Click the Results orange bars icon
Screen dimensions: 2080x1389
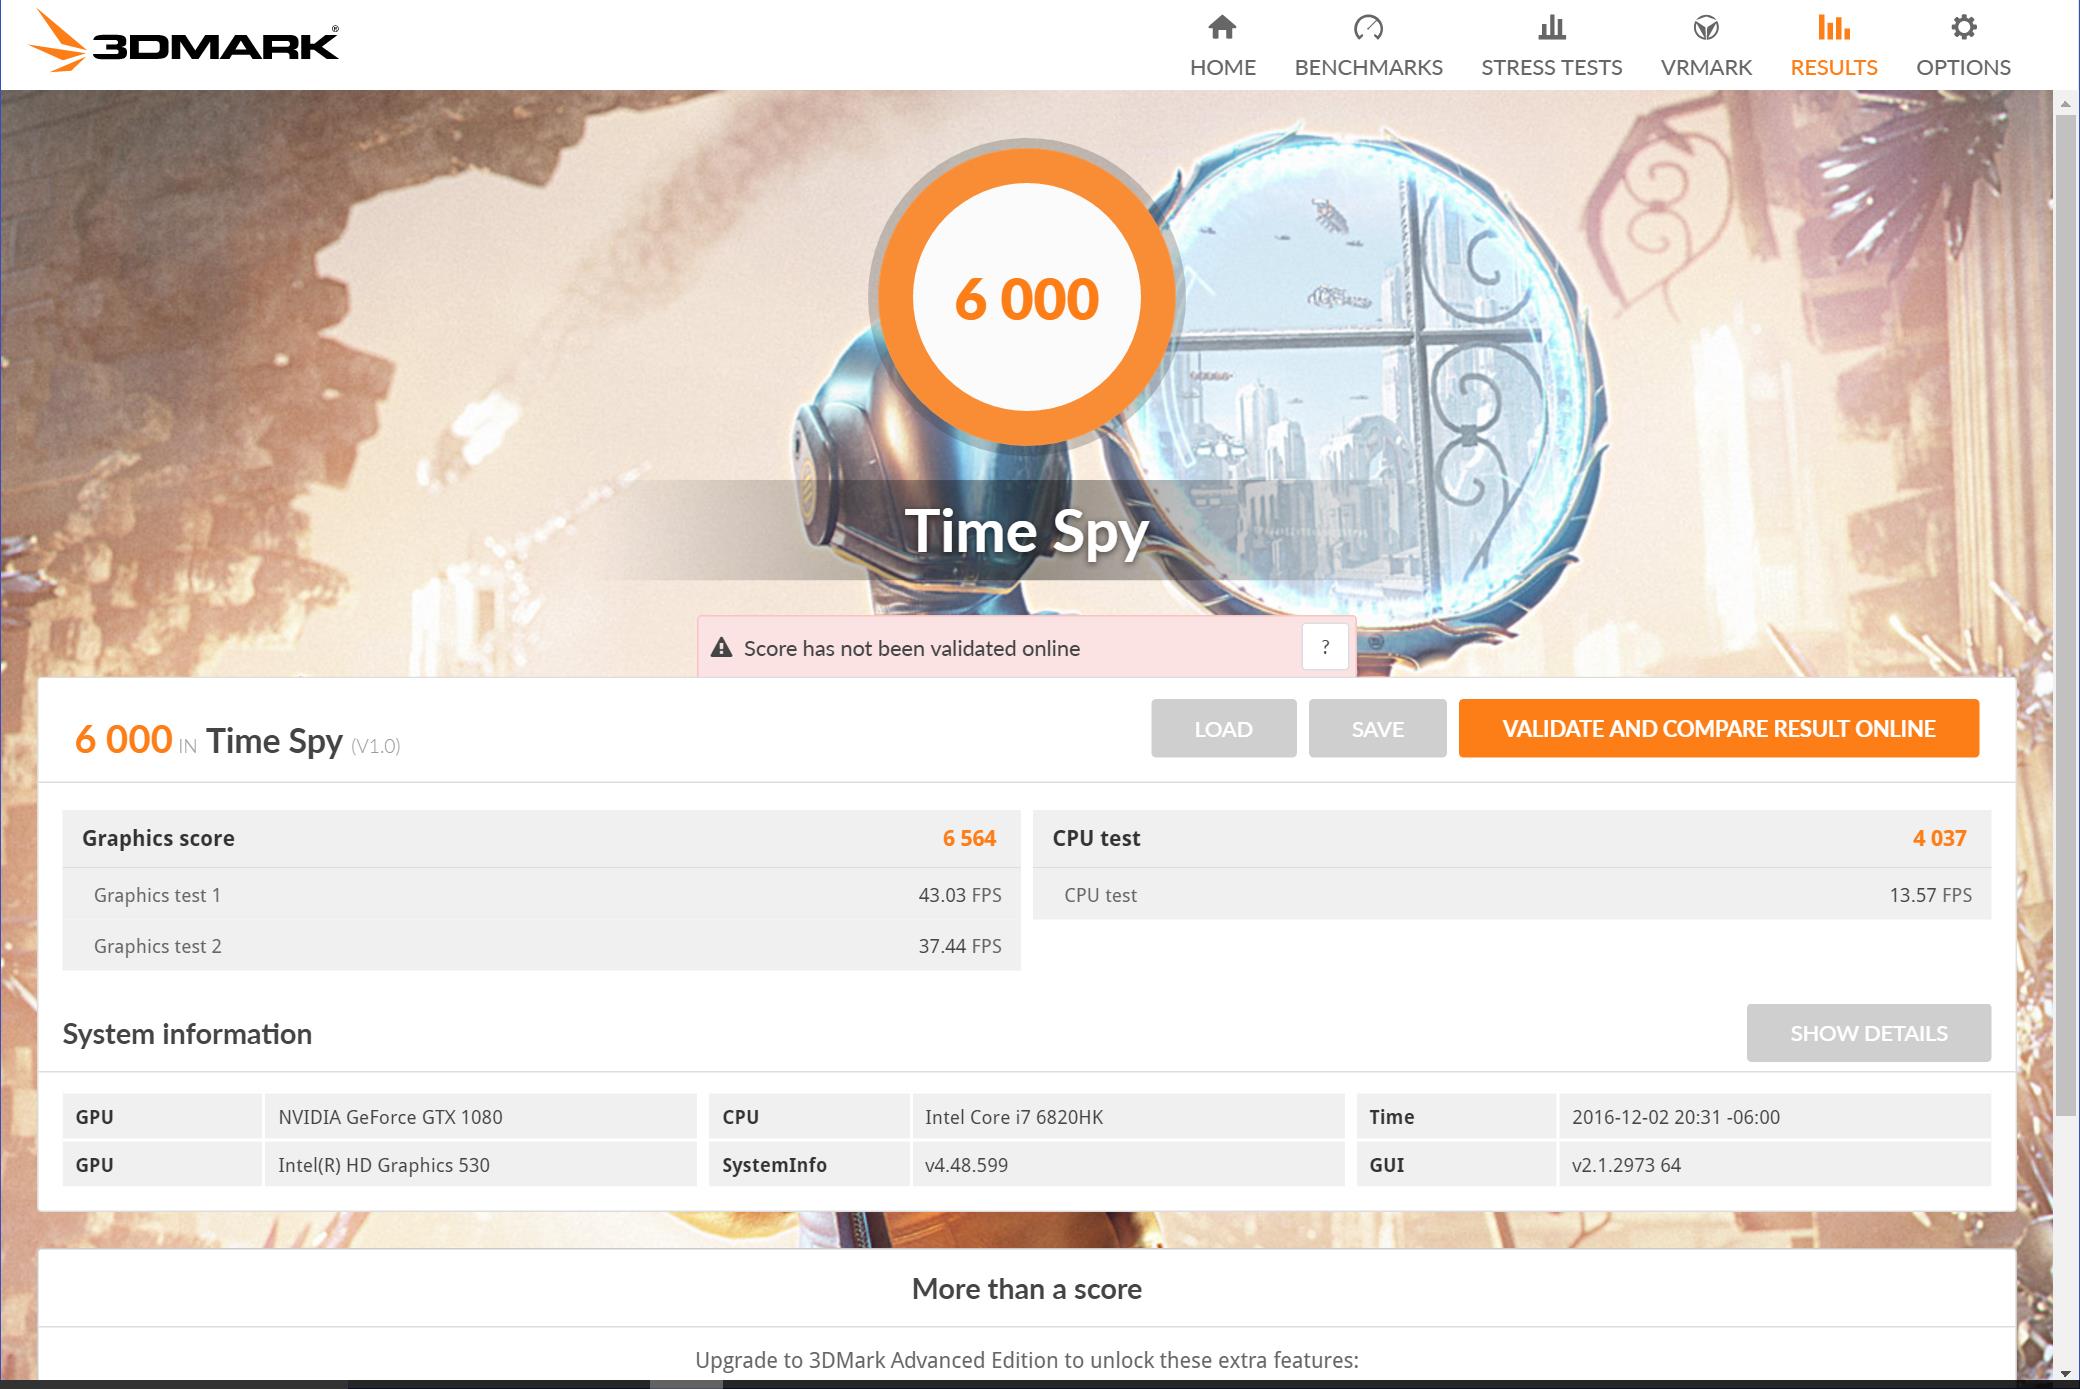coord(1833,28)
